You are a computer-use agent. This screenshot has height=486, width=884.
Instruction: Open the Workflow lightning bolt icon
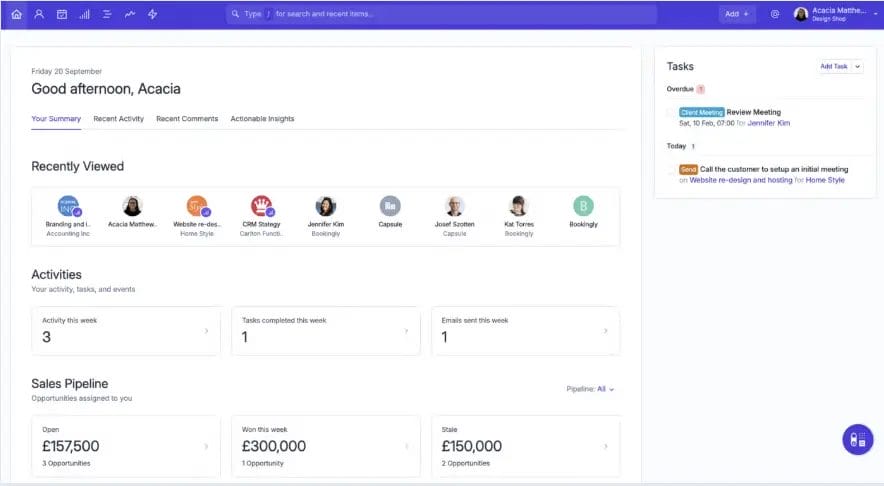[152, 14]
